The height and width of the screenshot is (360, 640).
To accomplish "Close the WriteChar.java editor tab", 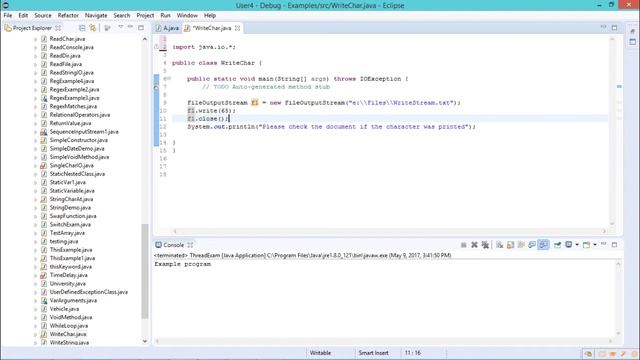I will click(238, 28).
